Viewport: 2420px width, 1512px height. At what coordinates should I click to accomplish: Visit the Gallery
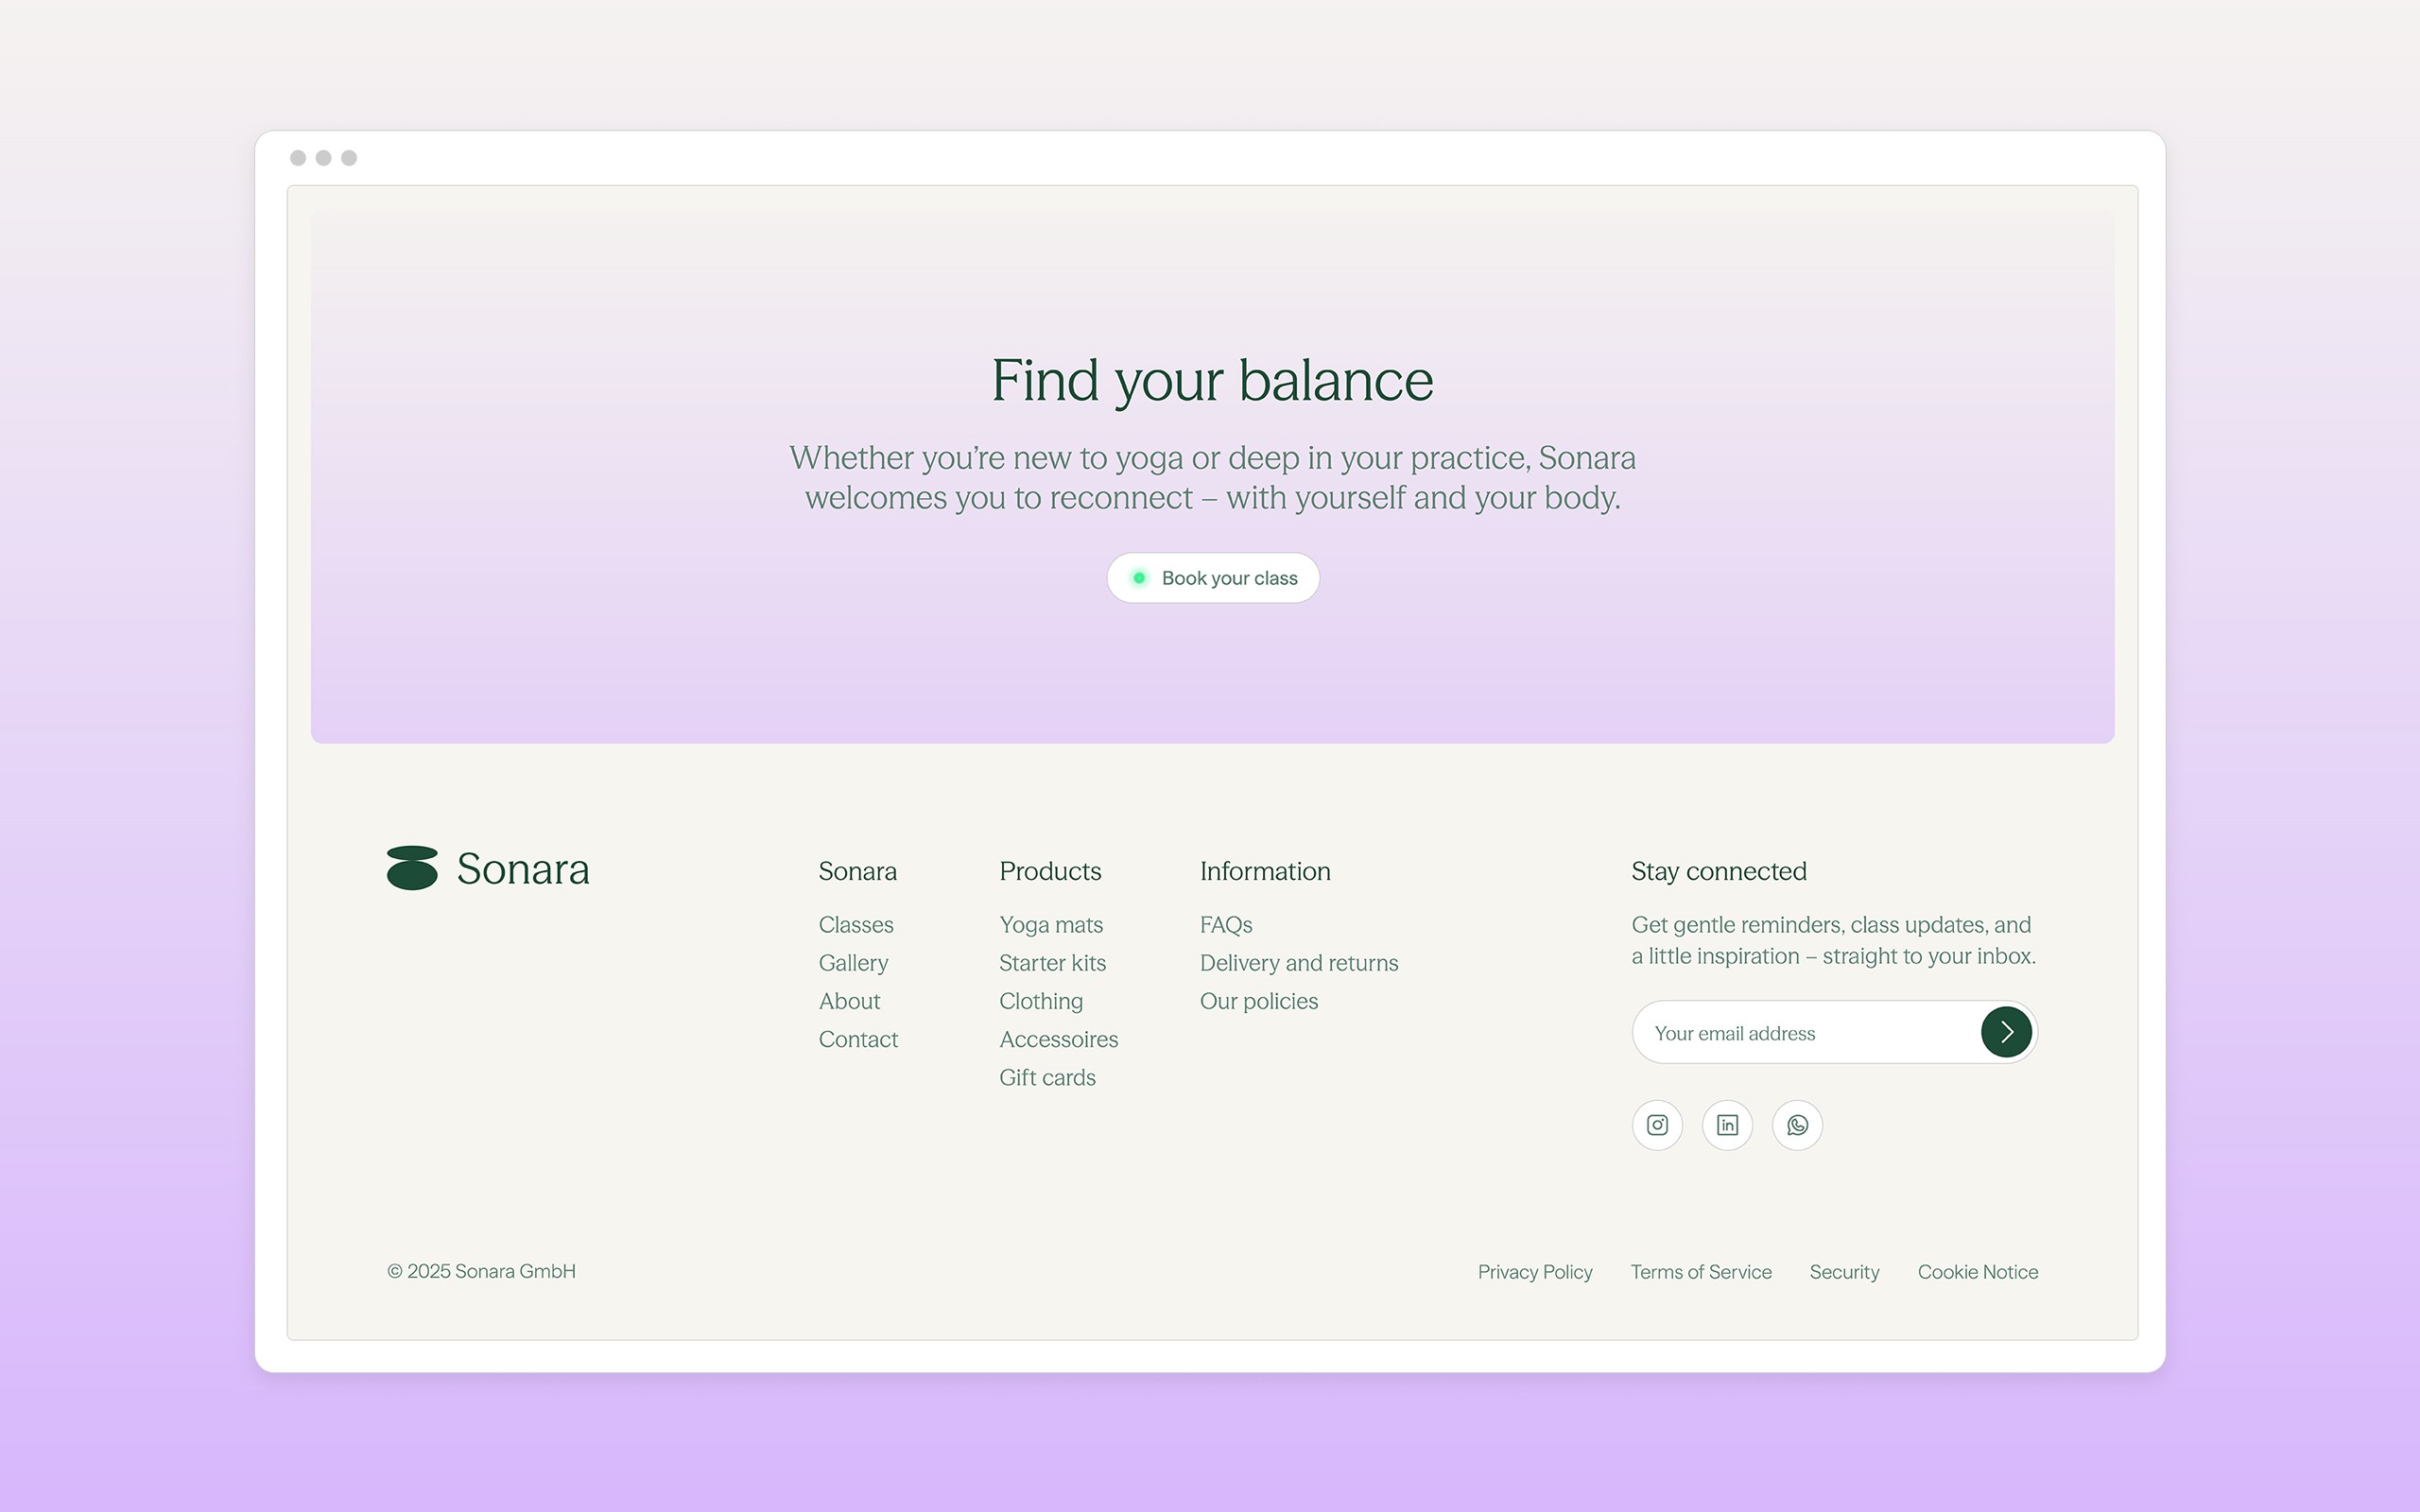point(853,962)
